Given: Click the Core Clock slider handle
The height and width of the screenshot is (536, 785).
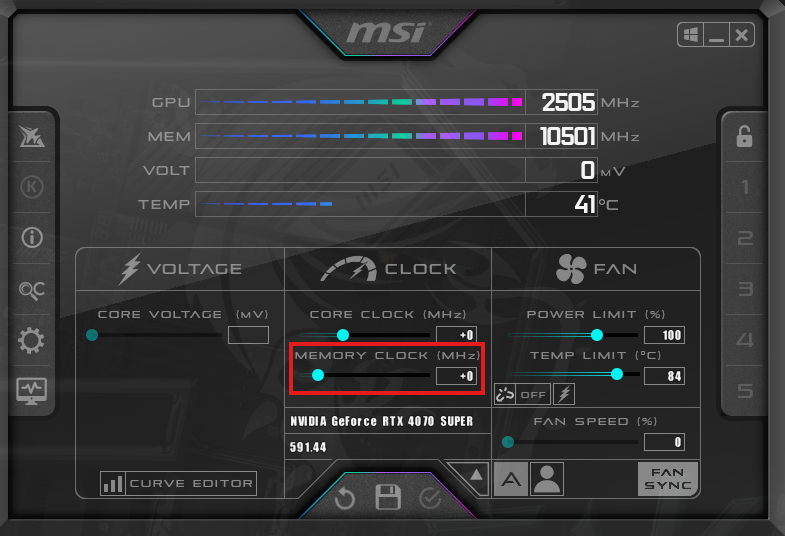Looking at the screenshot, I should (x=343, y=335).
